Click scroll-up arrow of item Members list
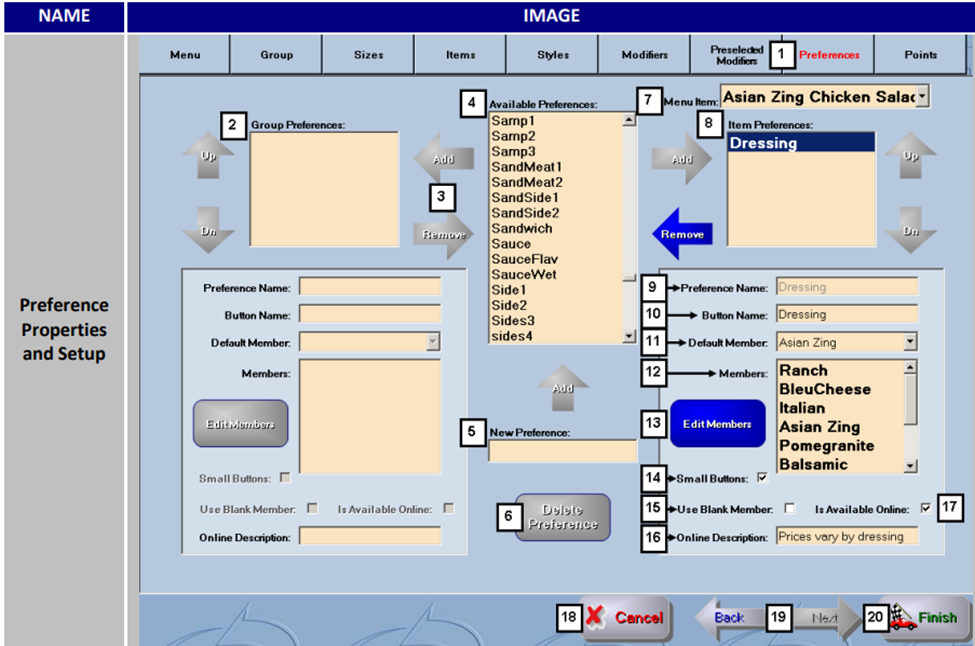The image size is (975, 646). pos(910,367)
